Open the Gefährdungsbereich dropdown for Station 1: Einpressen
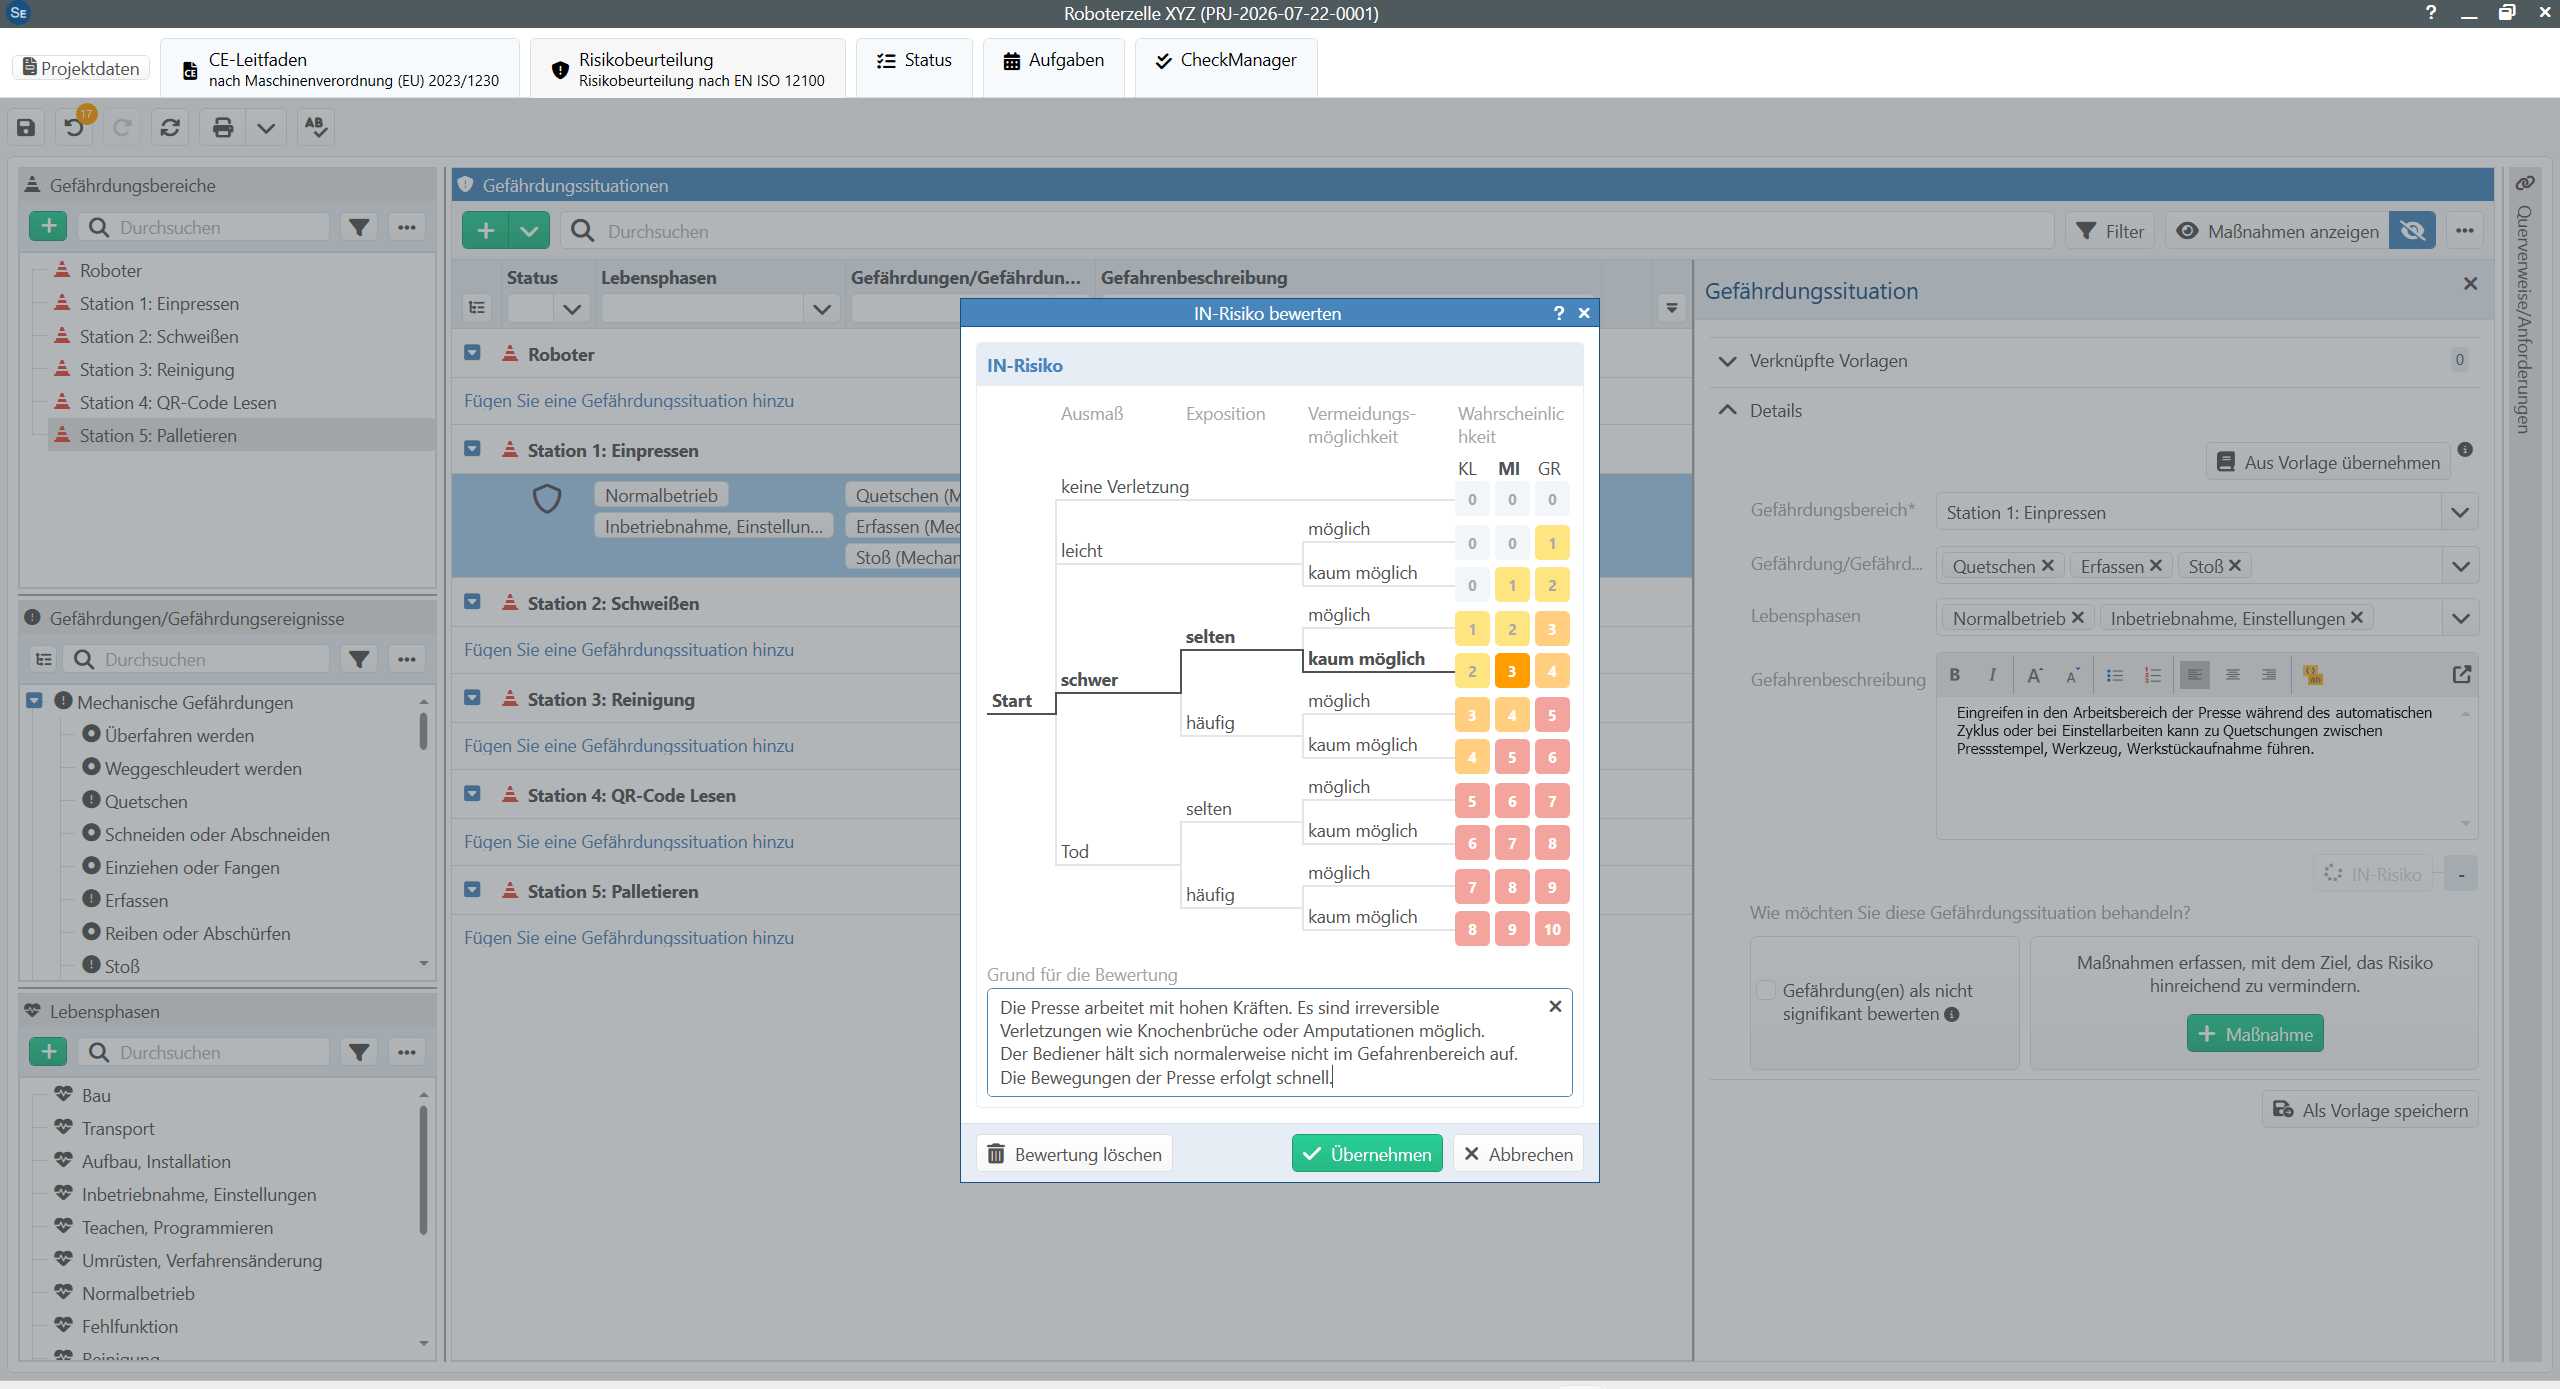2560x1389 pixels. (x=2461, y=512)
